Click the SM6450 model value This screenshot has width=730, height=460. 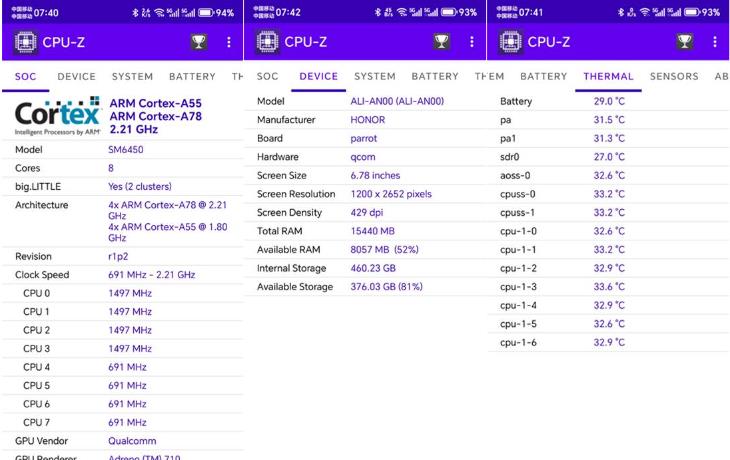[126, 149]
